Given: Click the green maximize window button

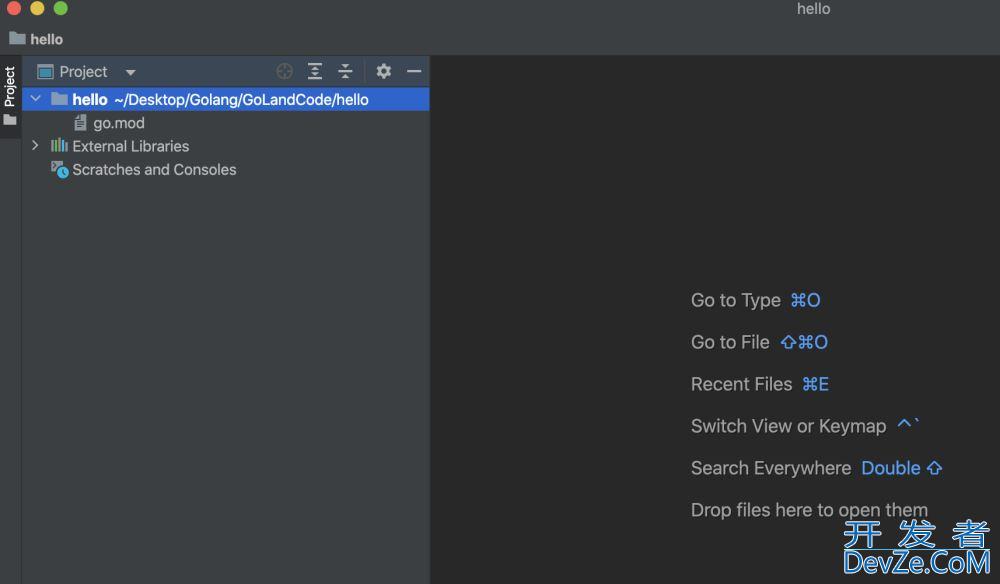Looking at the screenshot, I should point(61,8).
